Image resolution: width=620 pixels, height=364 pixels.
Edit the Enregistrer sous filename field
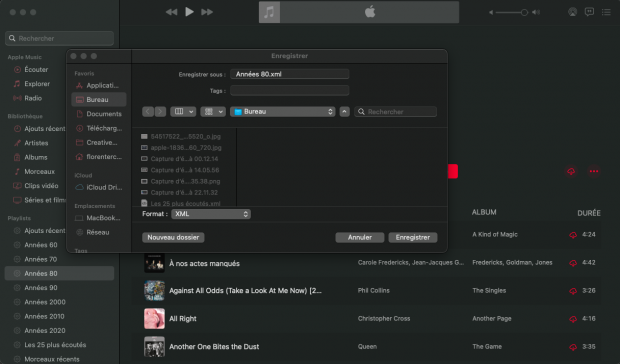point(290,74)
